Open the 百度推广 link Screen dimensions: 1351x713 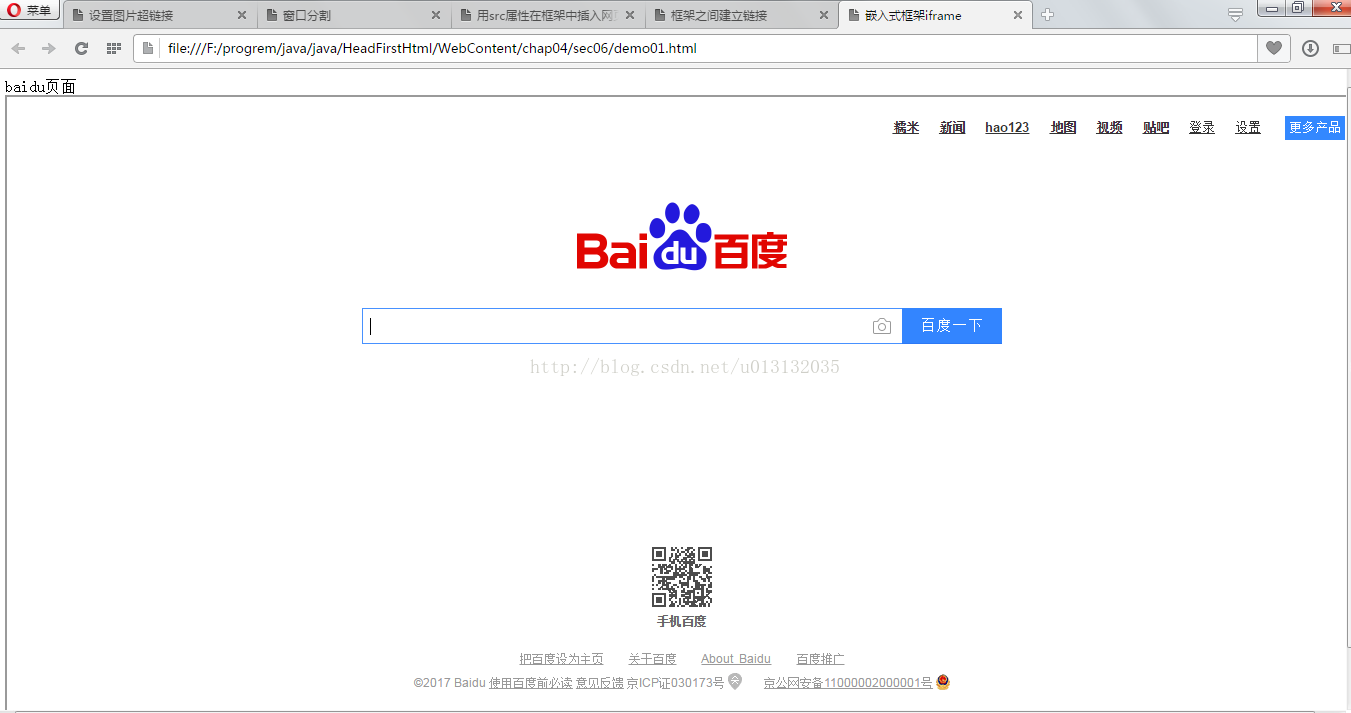[x=821, y=659]
